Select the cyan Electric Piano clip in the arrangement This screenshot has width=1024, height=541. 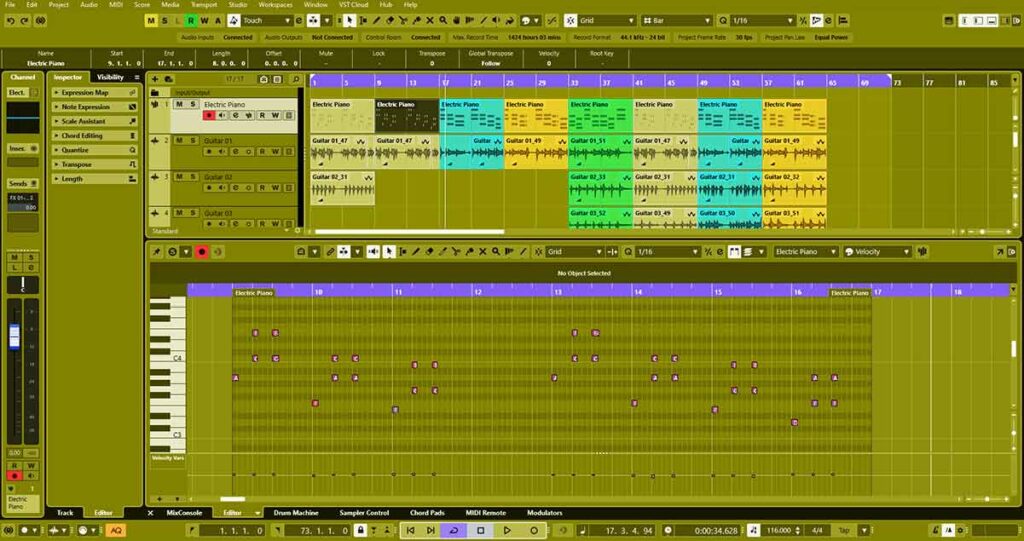click(472, 114)
